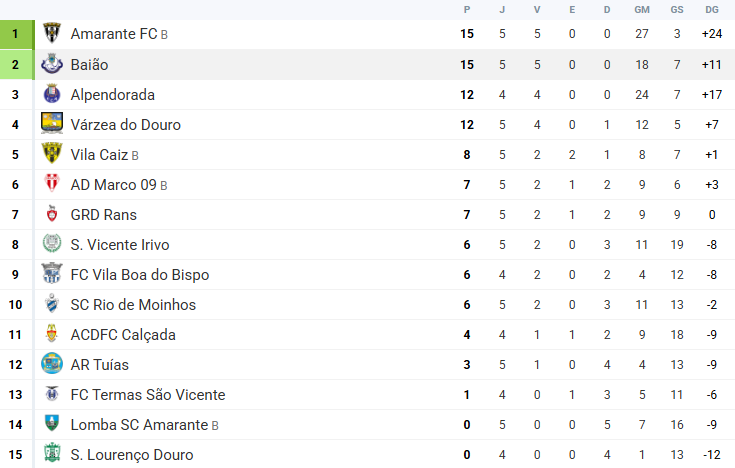
Task: Click the GRD Rans team badge
Action: tap(52, 214)
